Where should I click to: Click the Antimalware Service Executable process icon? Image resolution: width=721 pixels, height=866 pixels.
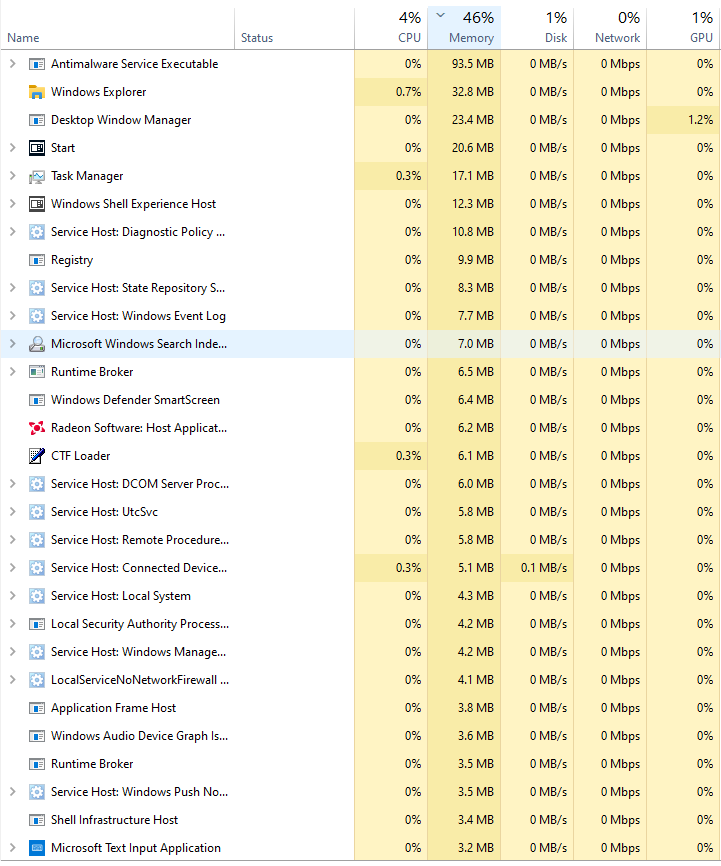pyautogui.click(x=36, y=64)
